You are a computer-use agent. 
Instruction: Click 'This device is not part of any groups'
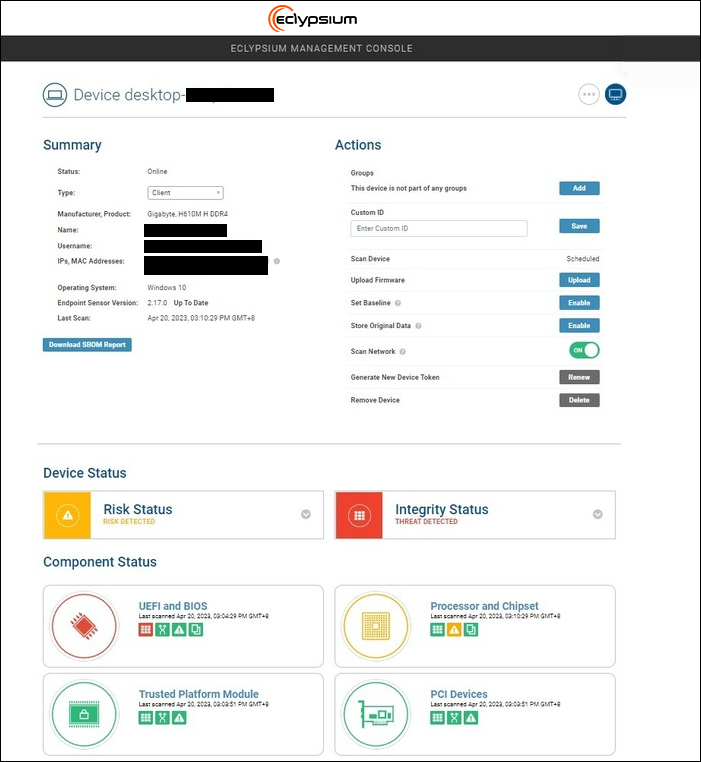409,189
